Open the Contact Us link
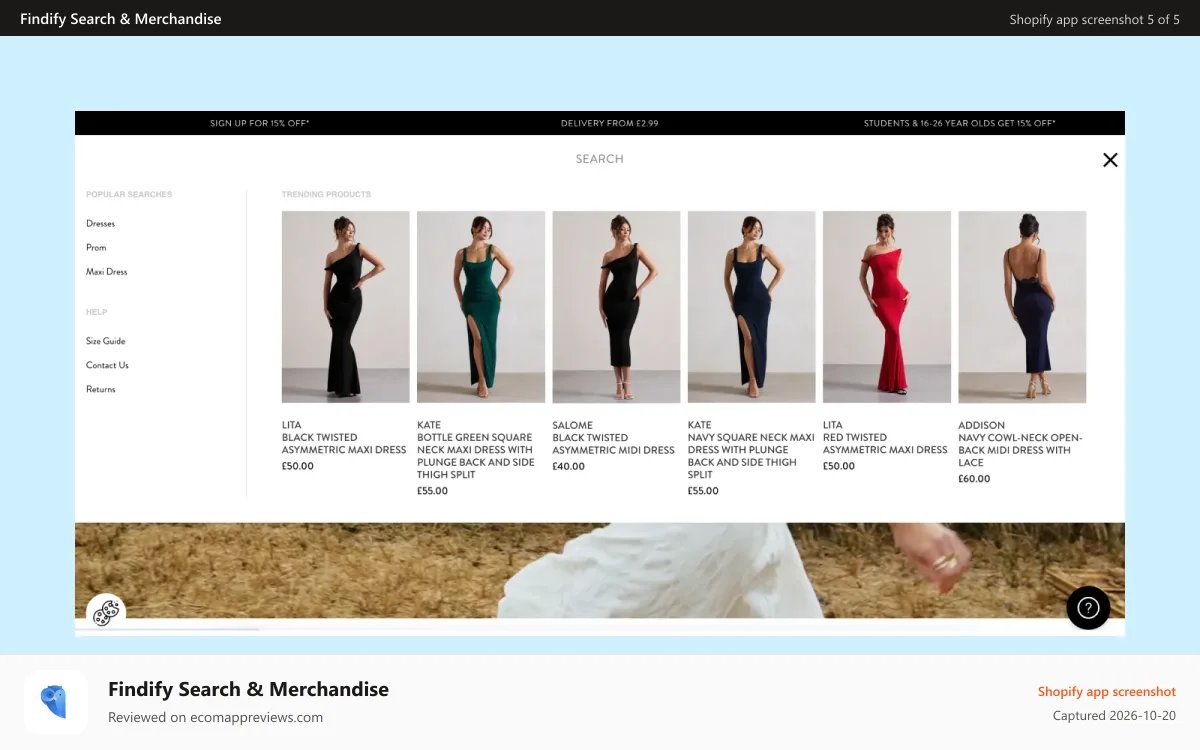 (x=107, y=365)
